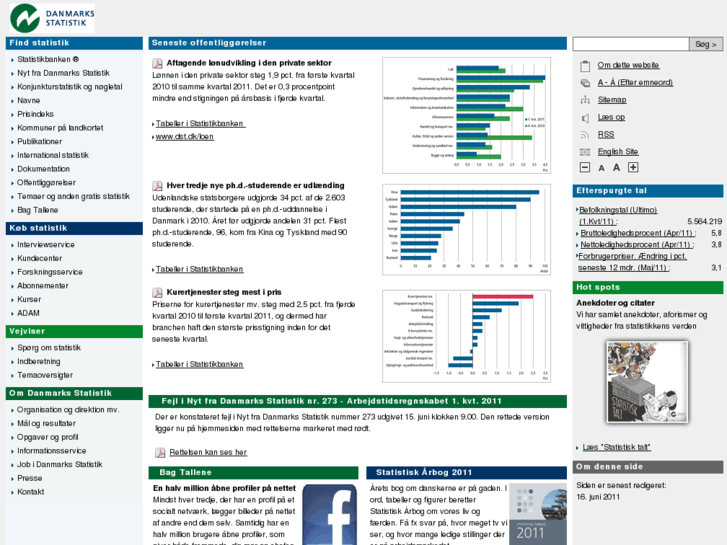Open Temaoversigter link

45,375
